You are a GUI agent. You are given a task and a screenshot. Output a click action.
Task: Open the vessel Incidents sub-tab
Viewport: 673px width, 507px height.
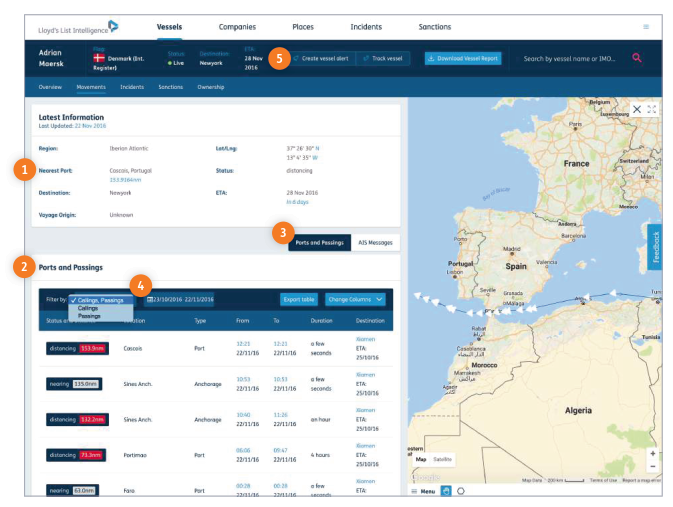[132, 87]
